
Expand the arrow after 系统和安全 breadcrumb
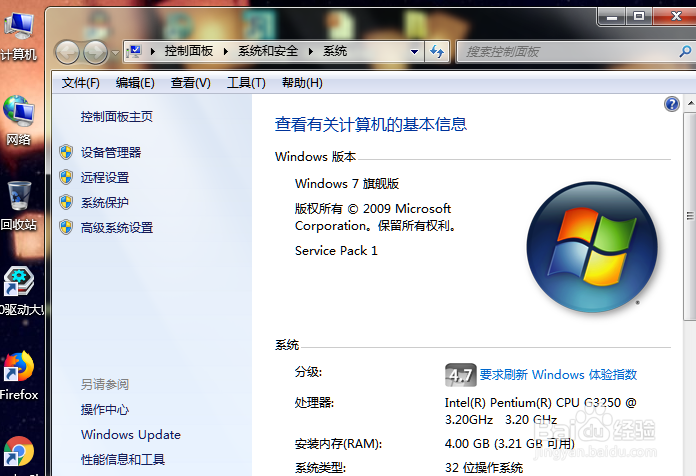(311, 52)
